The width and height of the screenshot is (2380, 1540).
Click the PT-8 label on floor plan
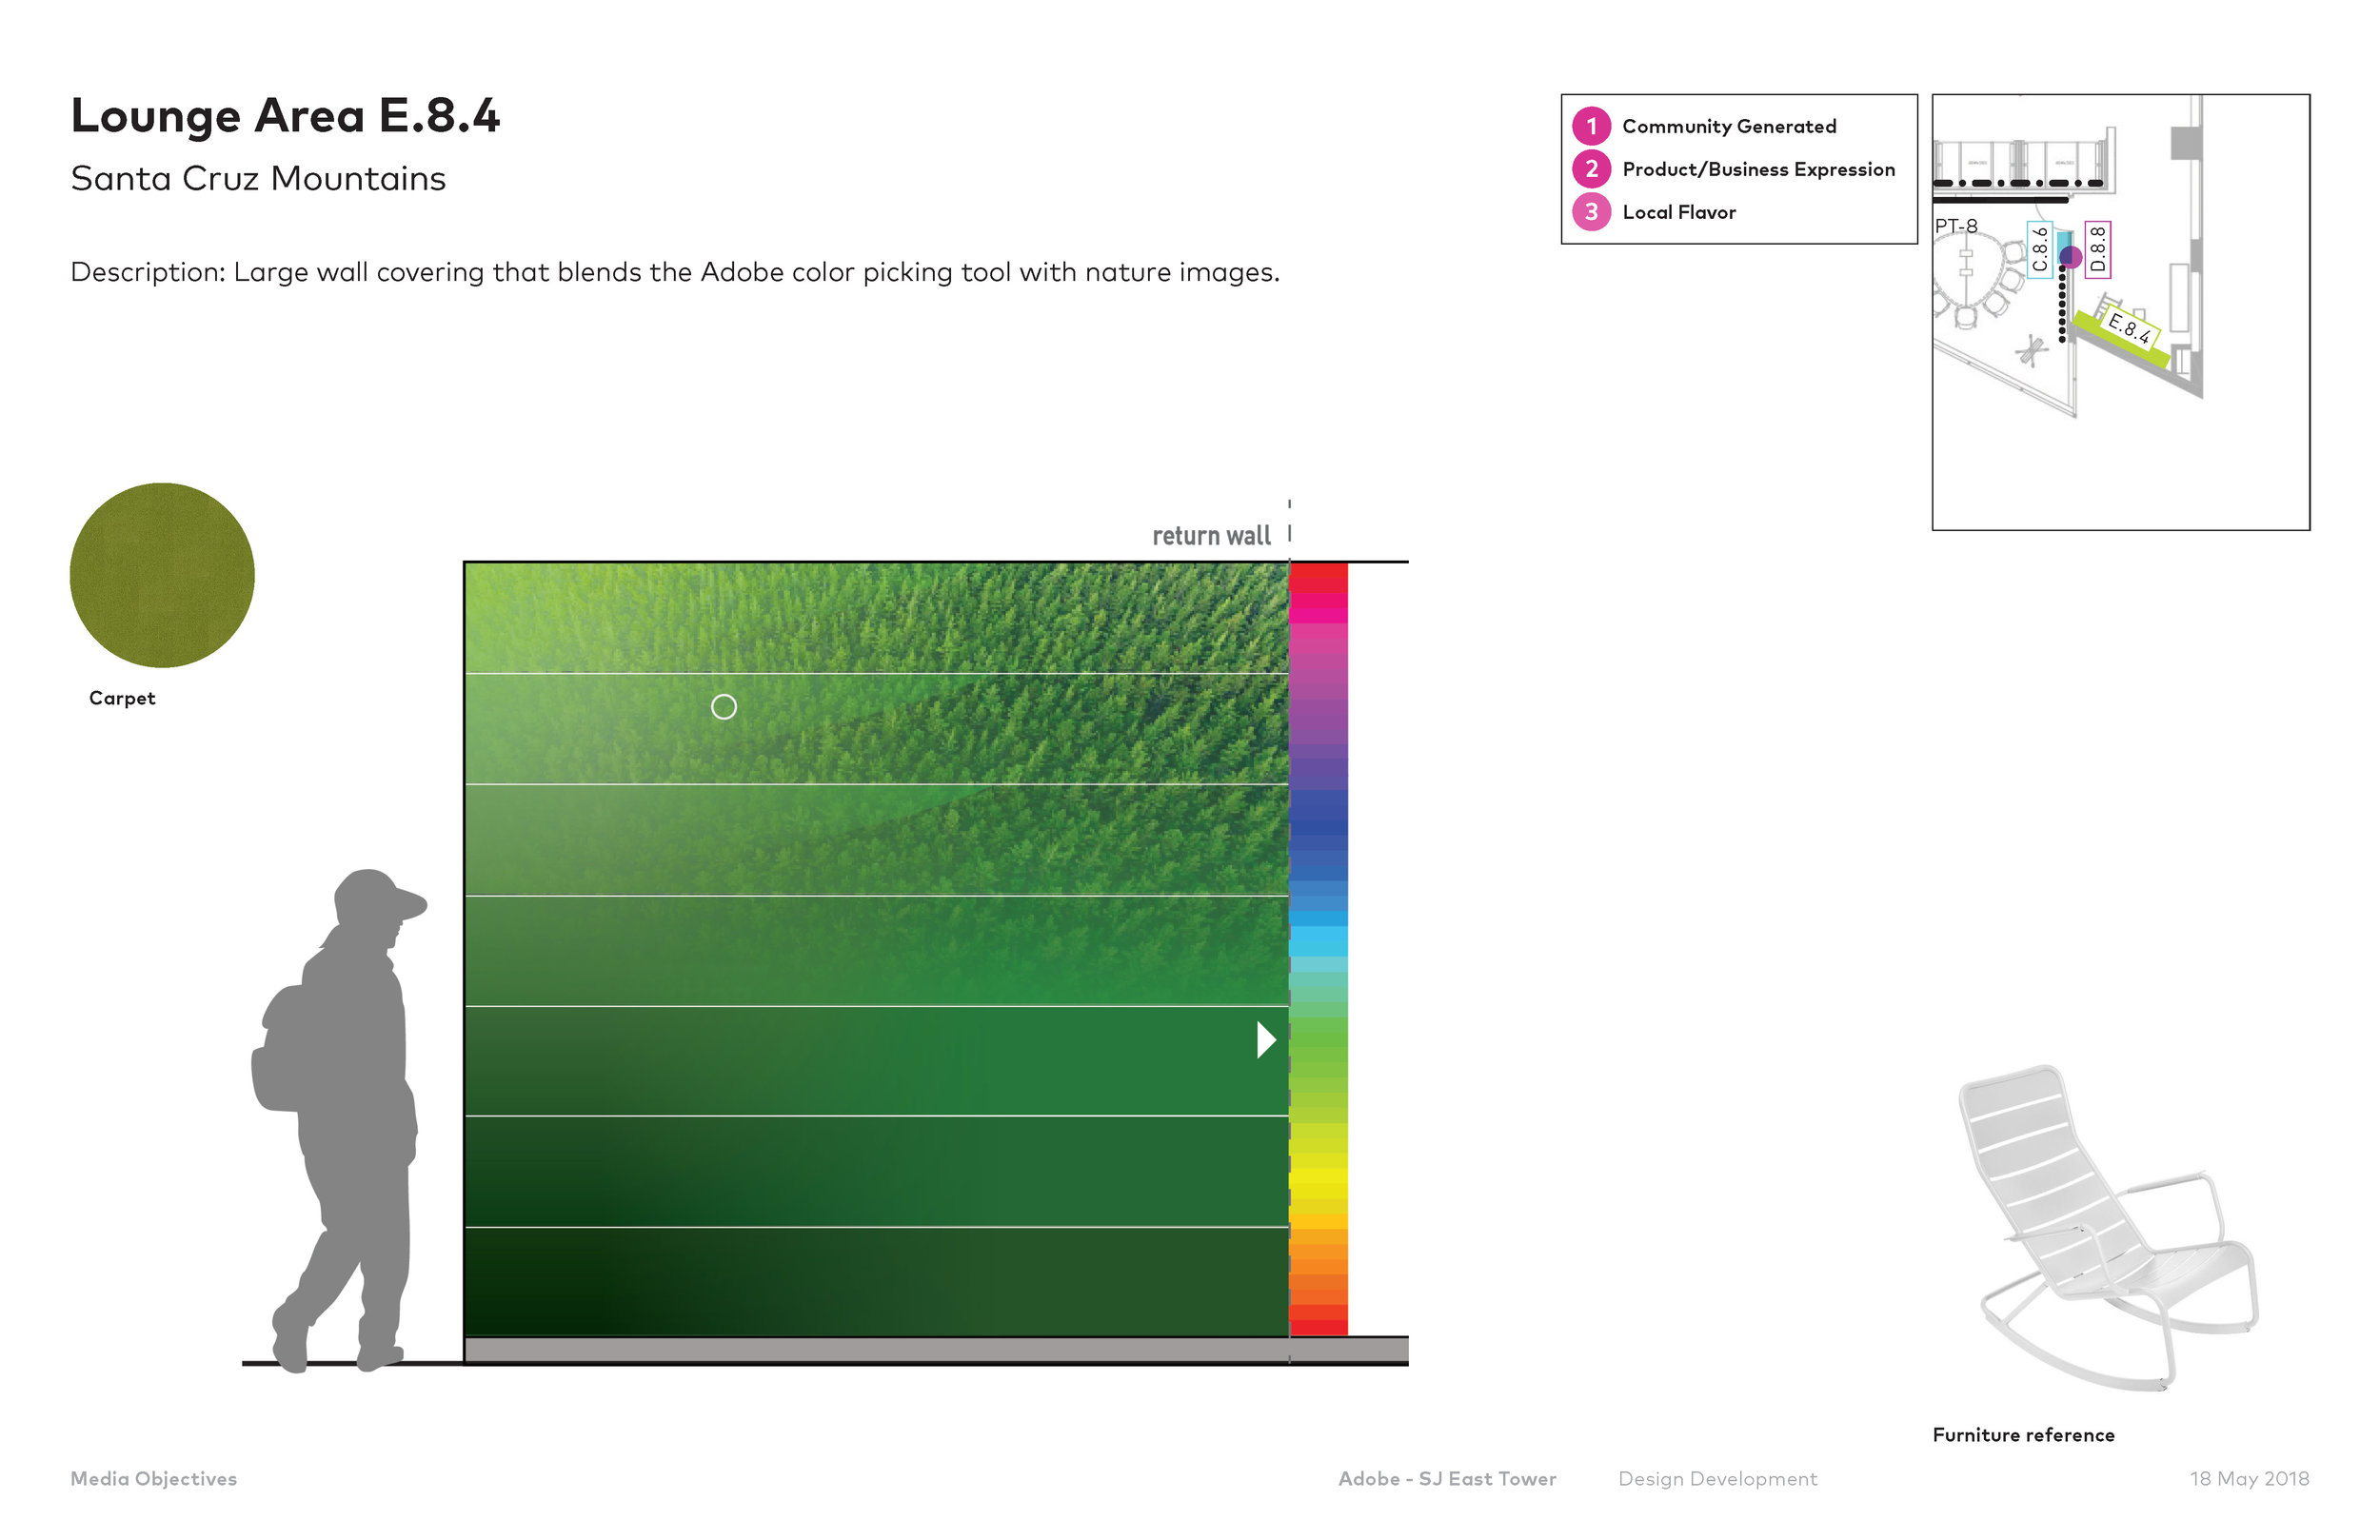pos(1956,226)
